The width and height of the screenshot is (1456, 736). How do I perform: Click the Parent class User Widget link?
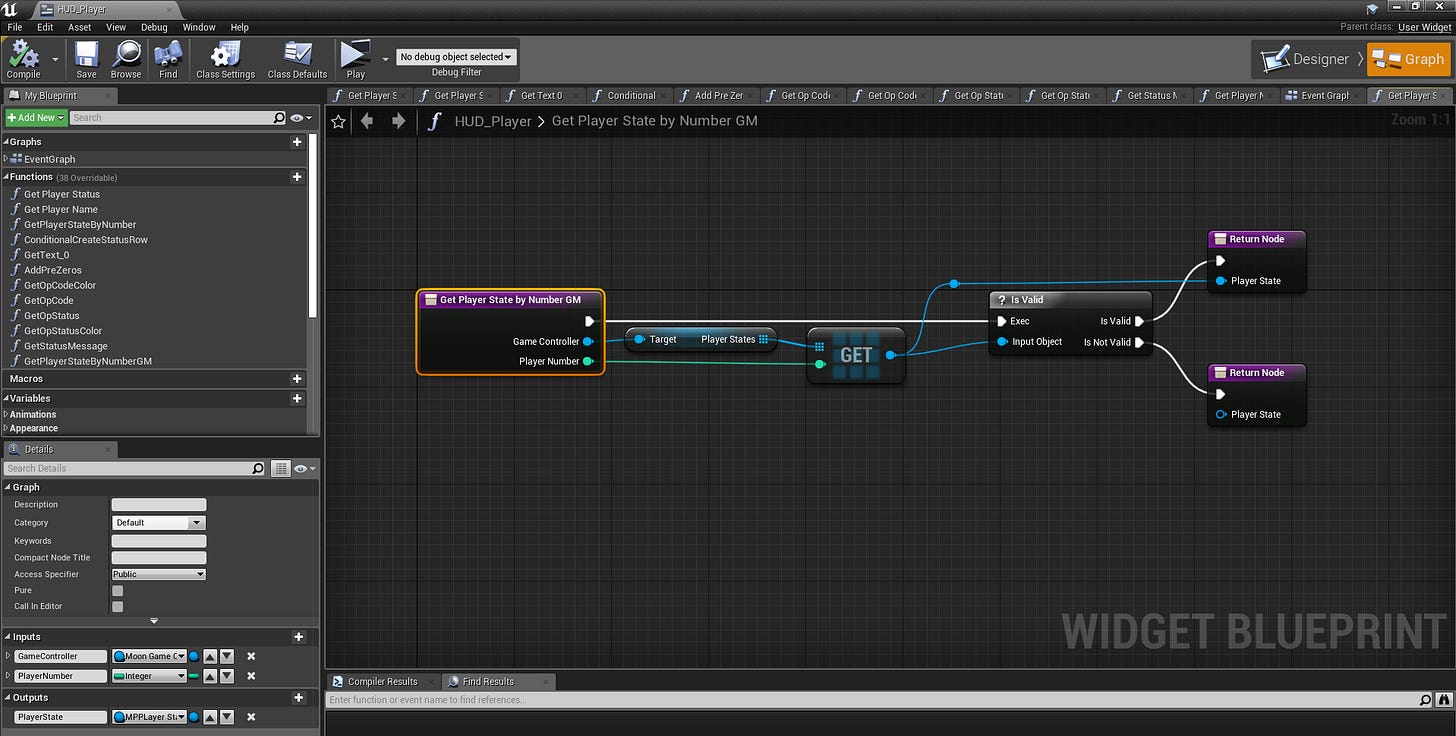(1423, 27)
